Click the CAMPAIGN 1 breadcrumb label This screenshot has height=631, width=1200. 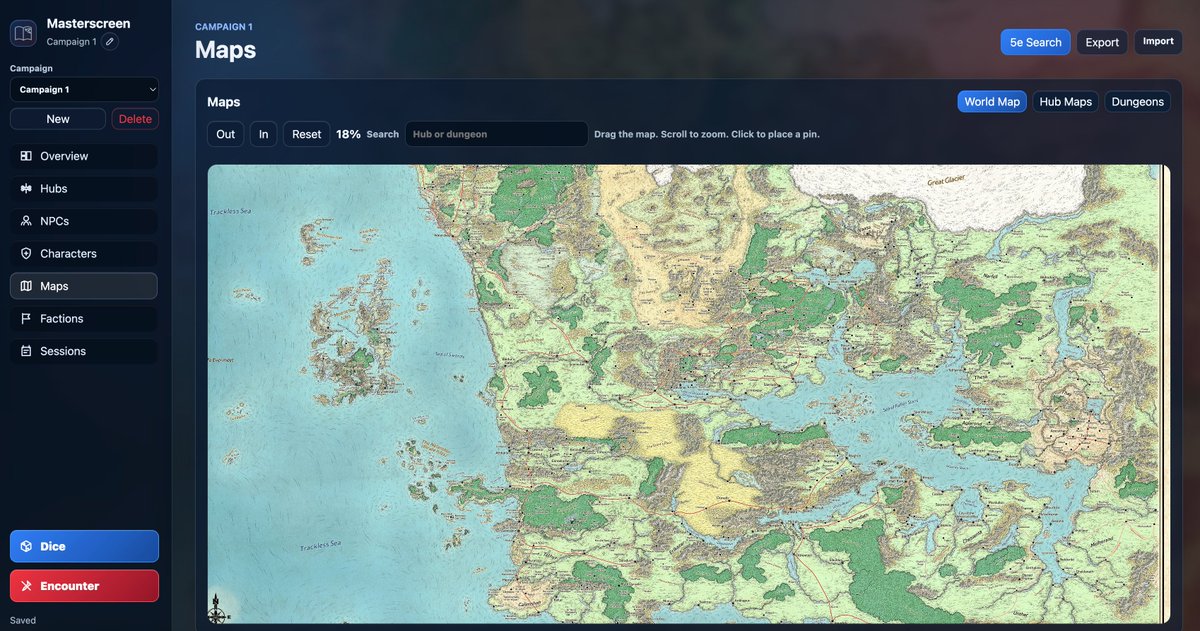click(x=224, y=27)
